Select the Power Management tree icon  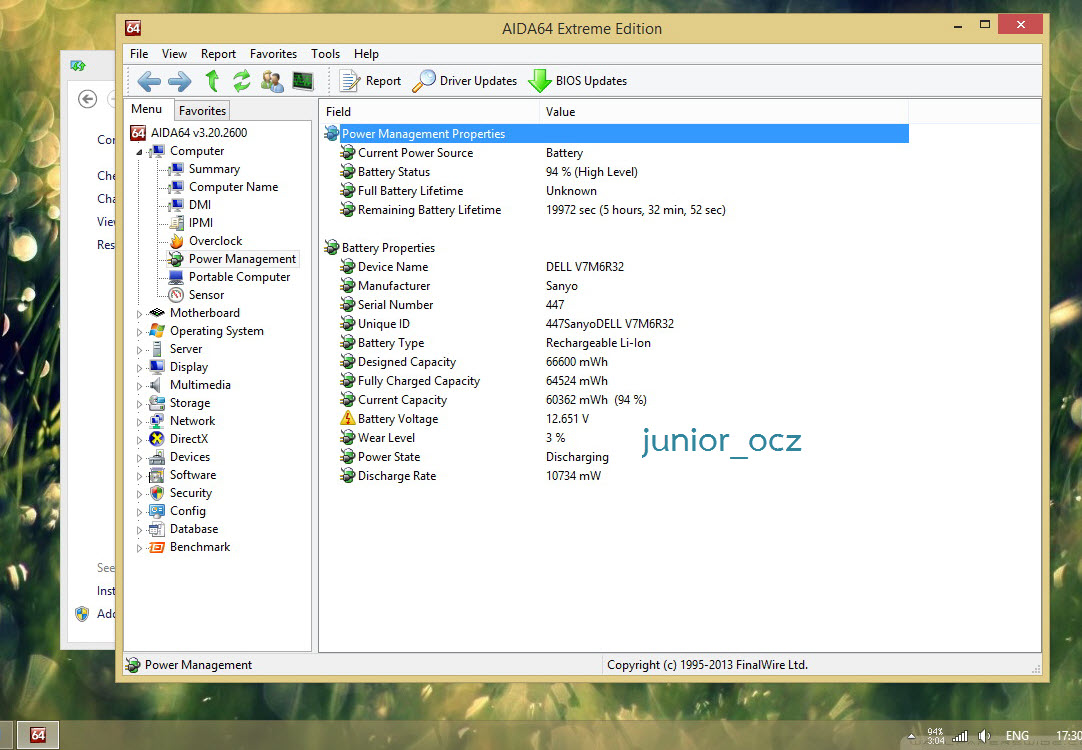point(177,259)
